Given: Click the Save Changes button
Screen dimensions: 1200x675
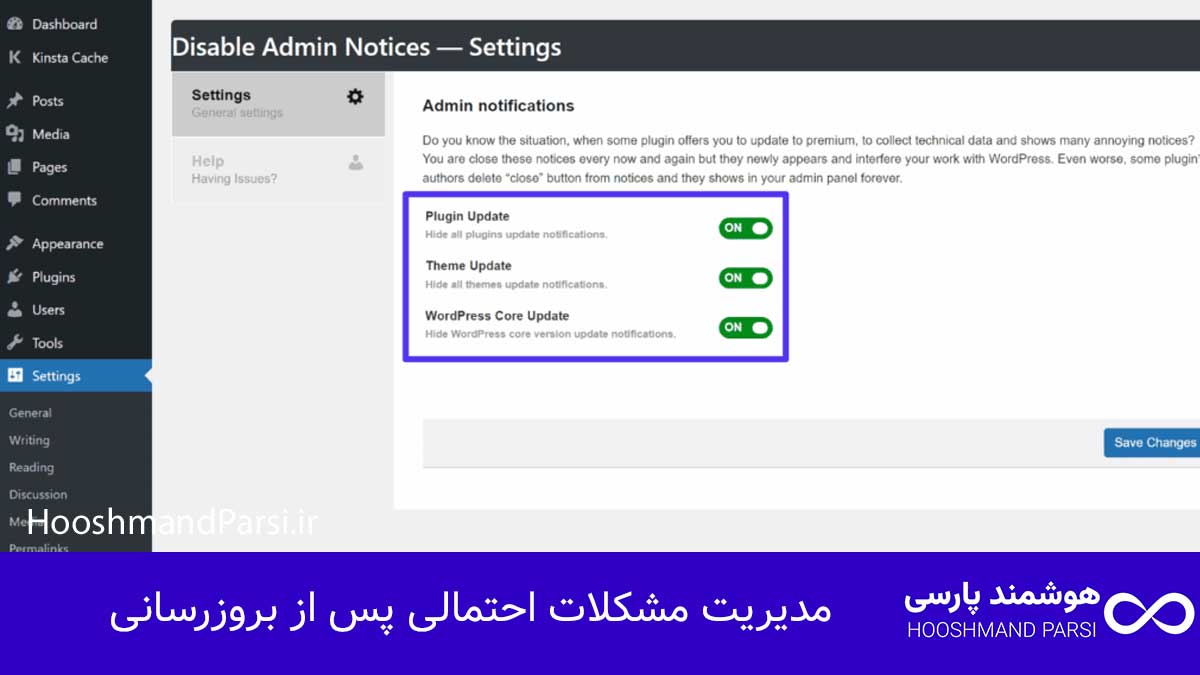Looking at the screenshot, I should point(1154,443).
